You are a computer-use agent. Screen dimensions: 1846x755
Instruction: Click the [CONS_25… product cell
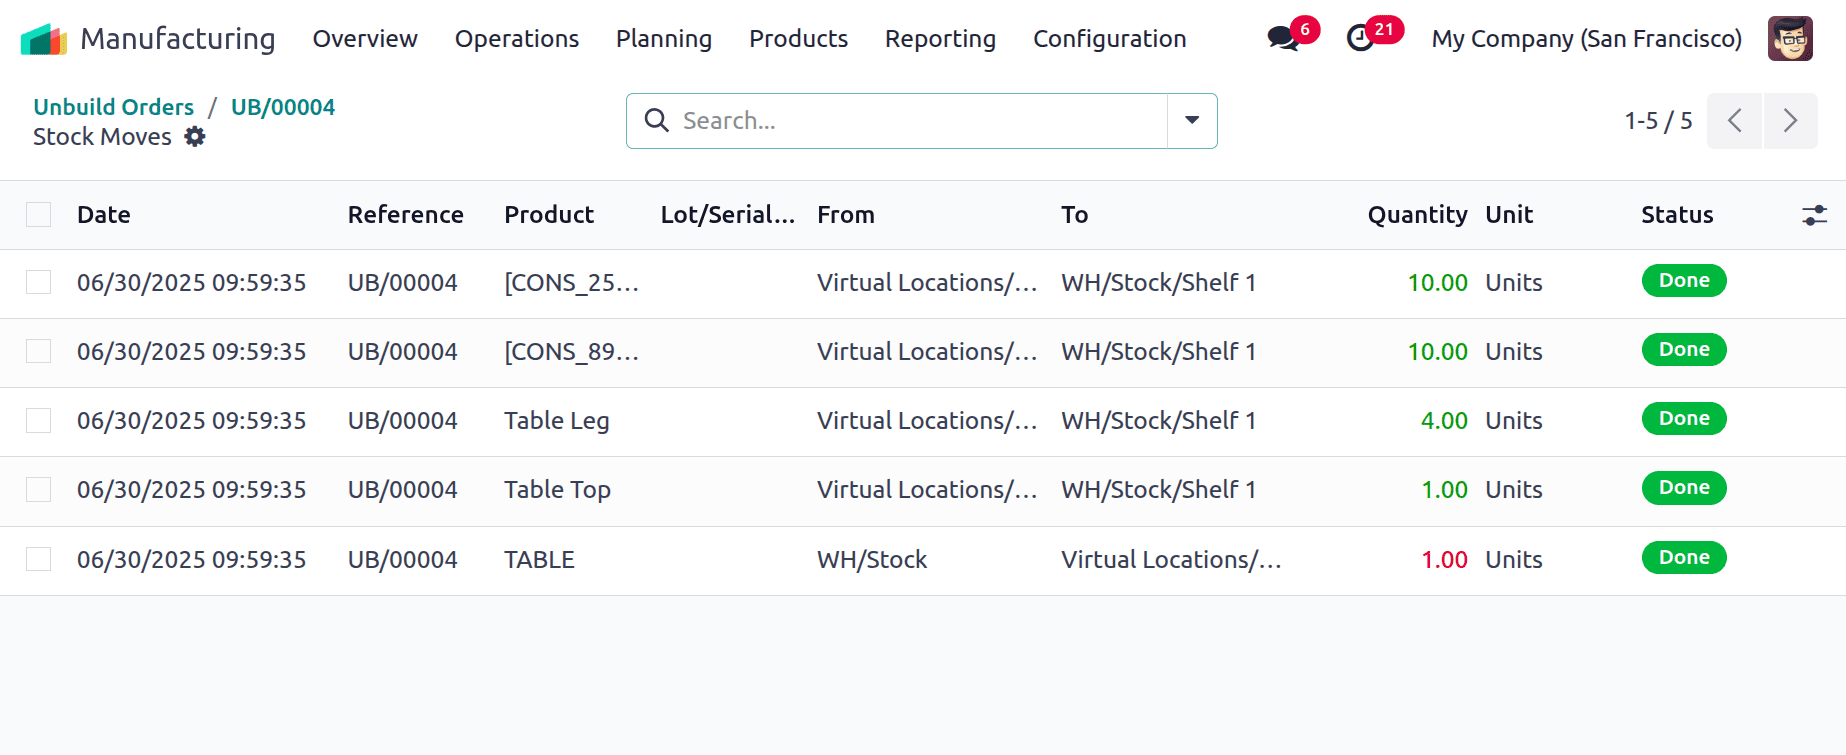(x=571, y=283)
